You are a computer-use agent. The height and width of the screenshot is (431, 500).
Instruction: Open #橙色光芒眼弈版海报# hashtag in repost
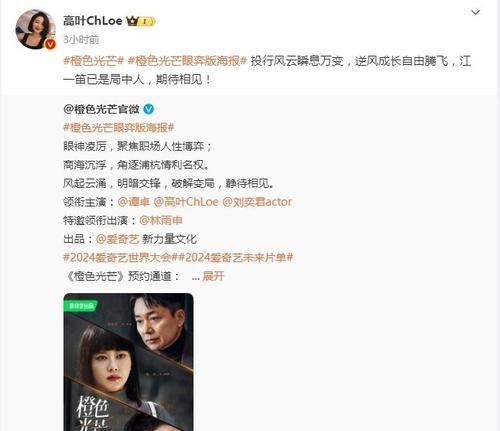[119, 128]
